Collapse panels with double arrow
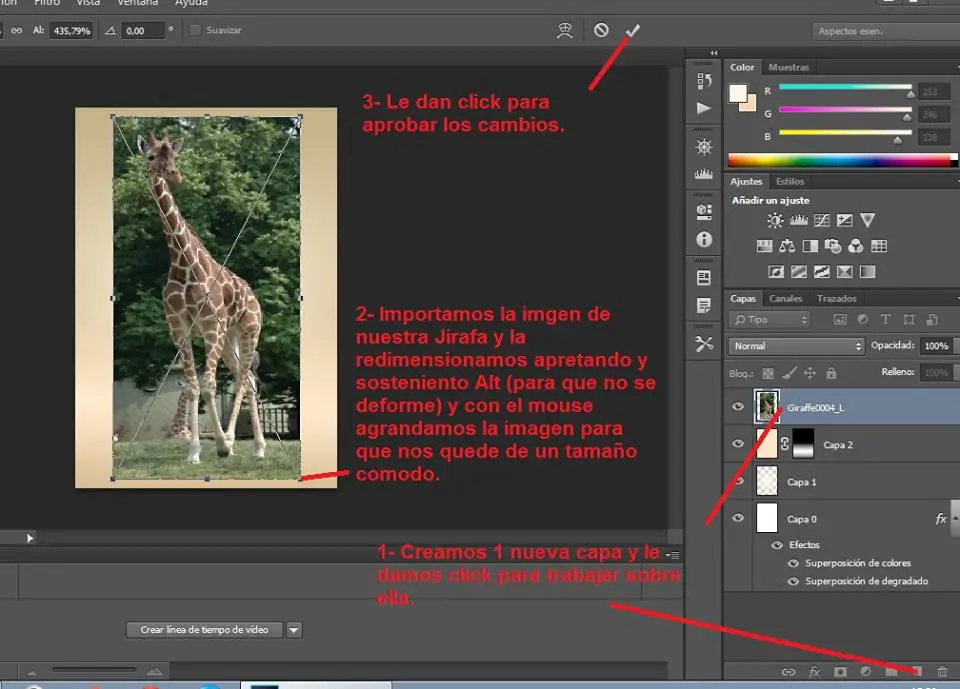Screen dimensions: 960x689 (x=714, y=53)
